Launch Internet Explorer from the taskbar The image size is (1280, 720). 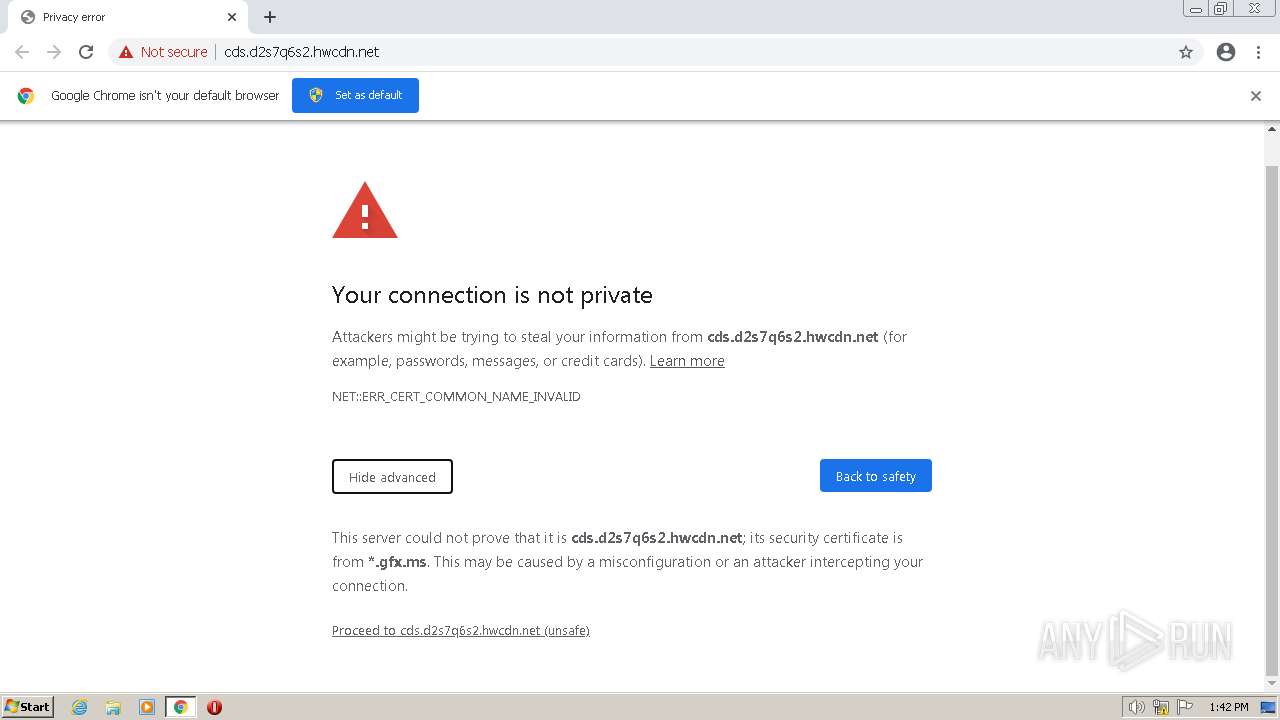[x=80, y=707]
